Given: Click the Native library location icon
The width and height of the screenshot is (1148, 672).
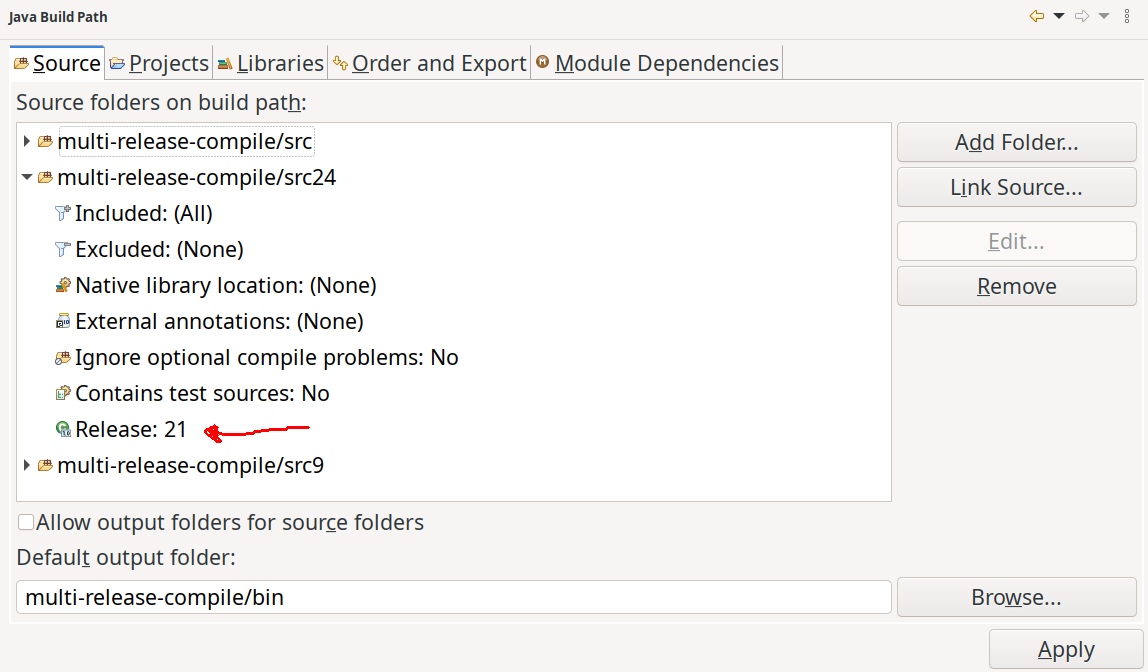Looking at the screenshot, I should pos(63,285).
